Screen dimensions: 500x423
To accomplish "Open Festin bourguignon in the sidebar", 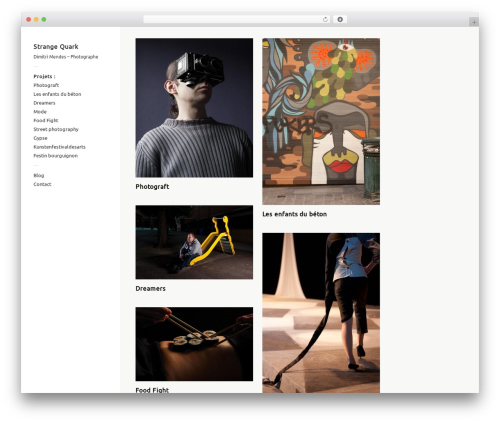I will pos(55,156).
